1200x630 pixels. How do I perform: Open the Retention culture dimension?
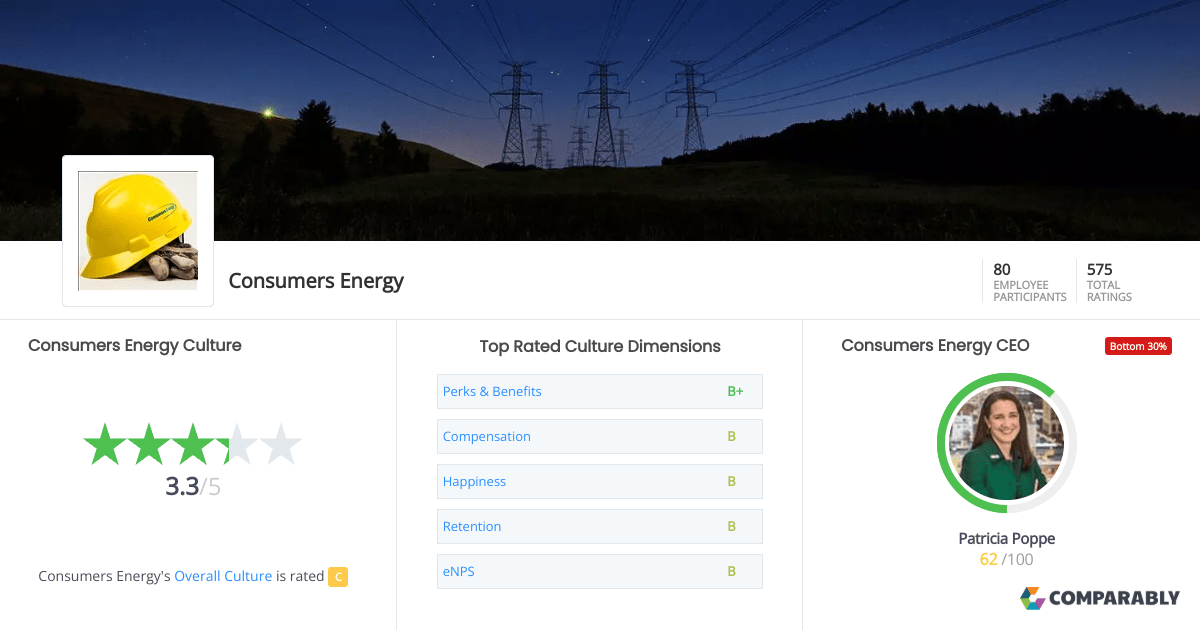pyautogui.click(x=472, y=526)
